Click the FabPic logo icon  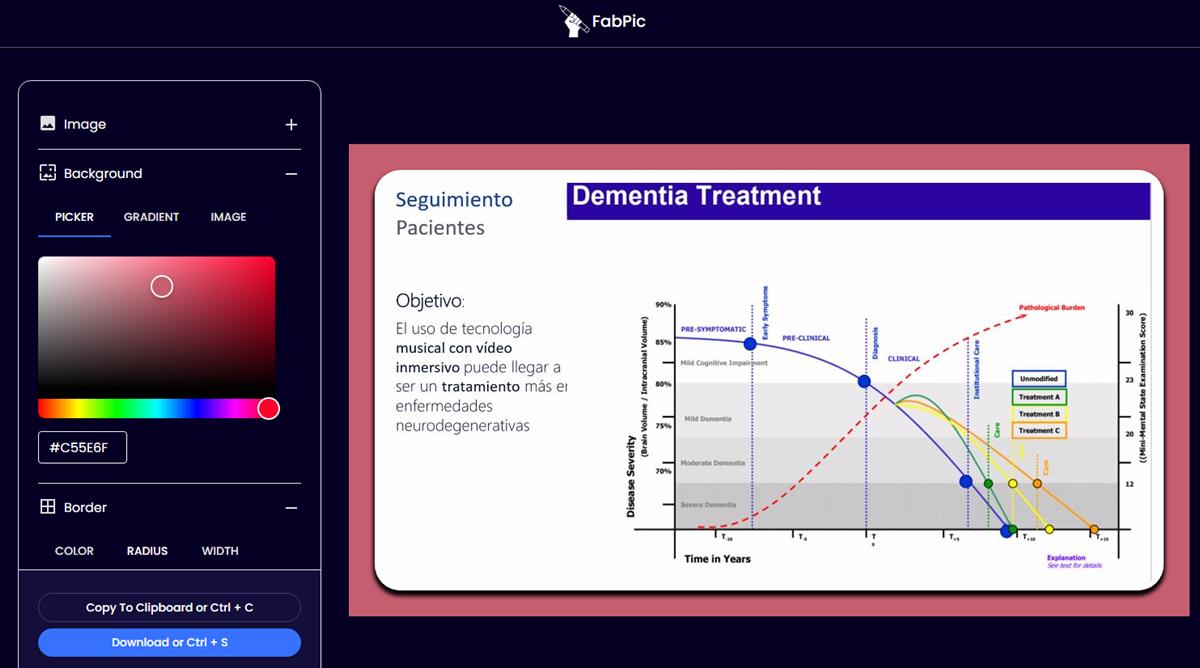click(572, 21)
